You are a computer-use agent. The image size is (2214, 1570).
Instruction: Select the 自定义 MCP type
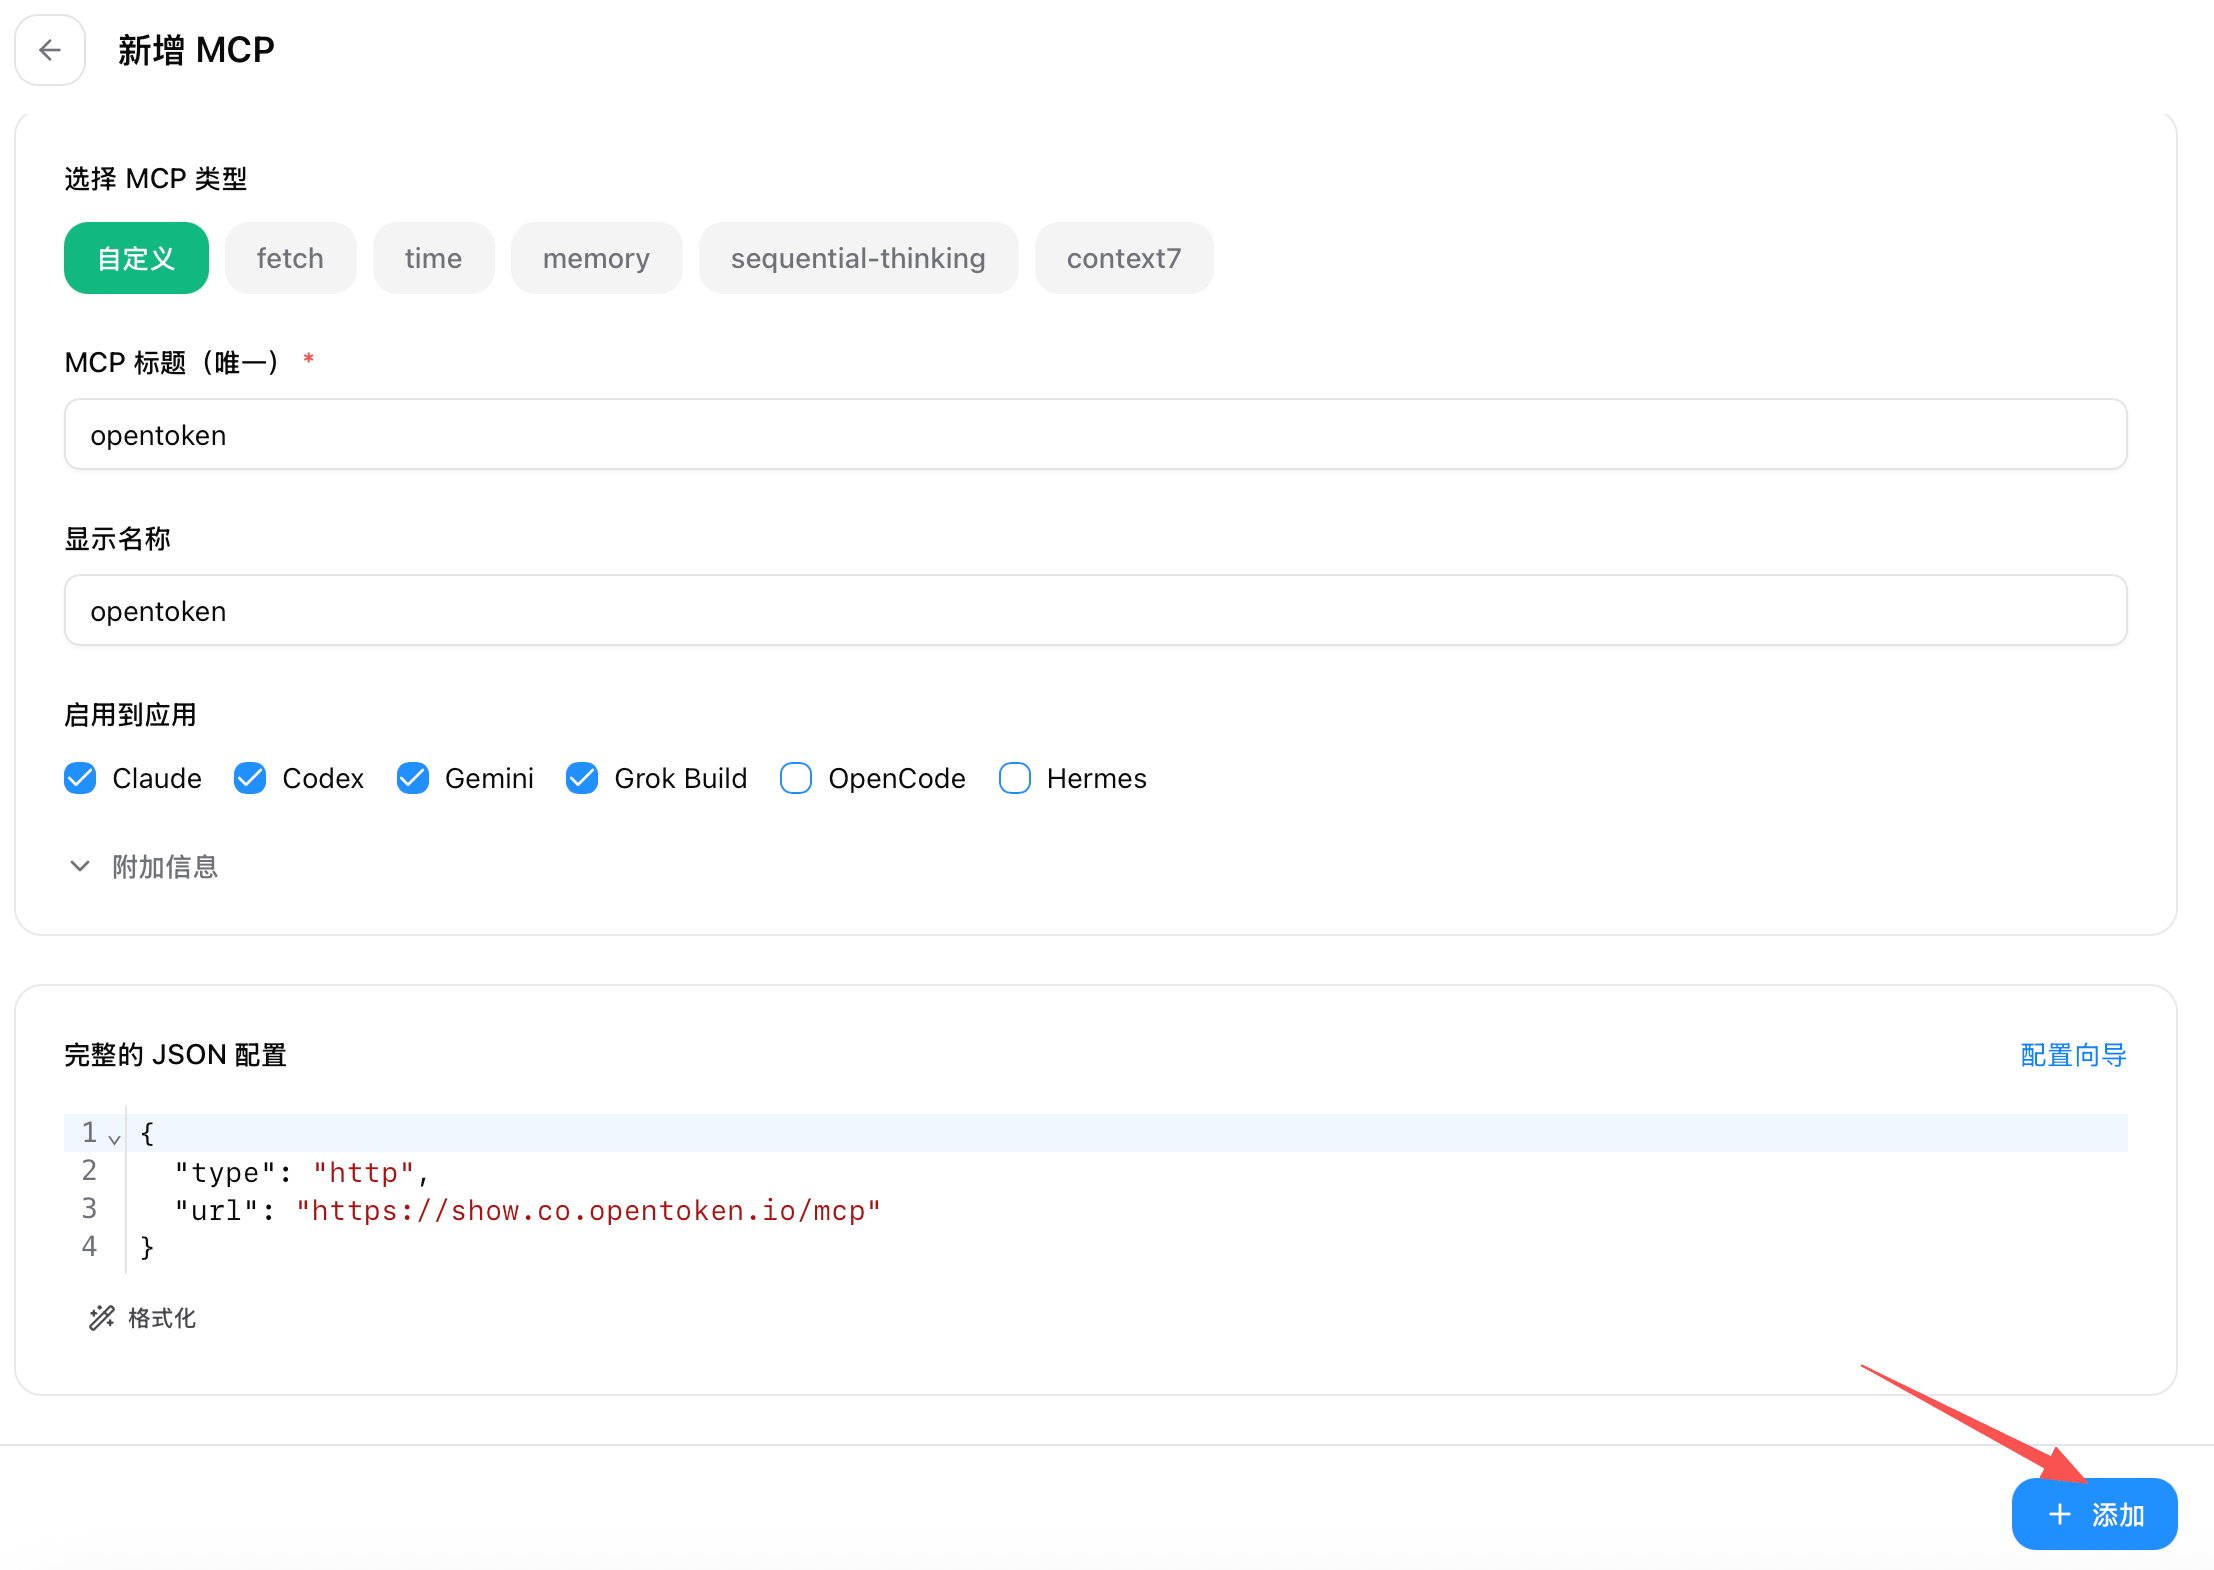(x=136, y=258)
